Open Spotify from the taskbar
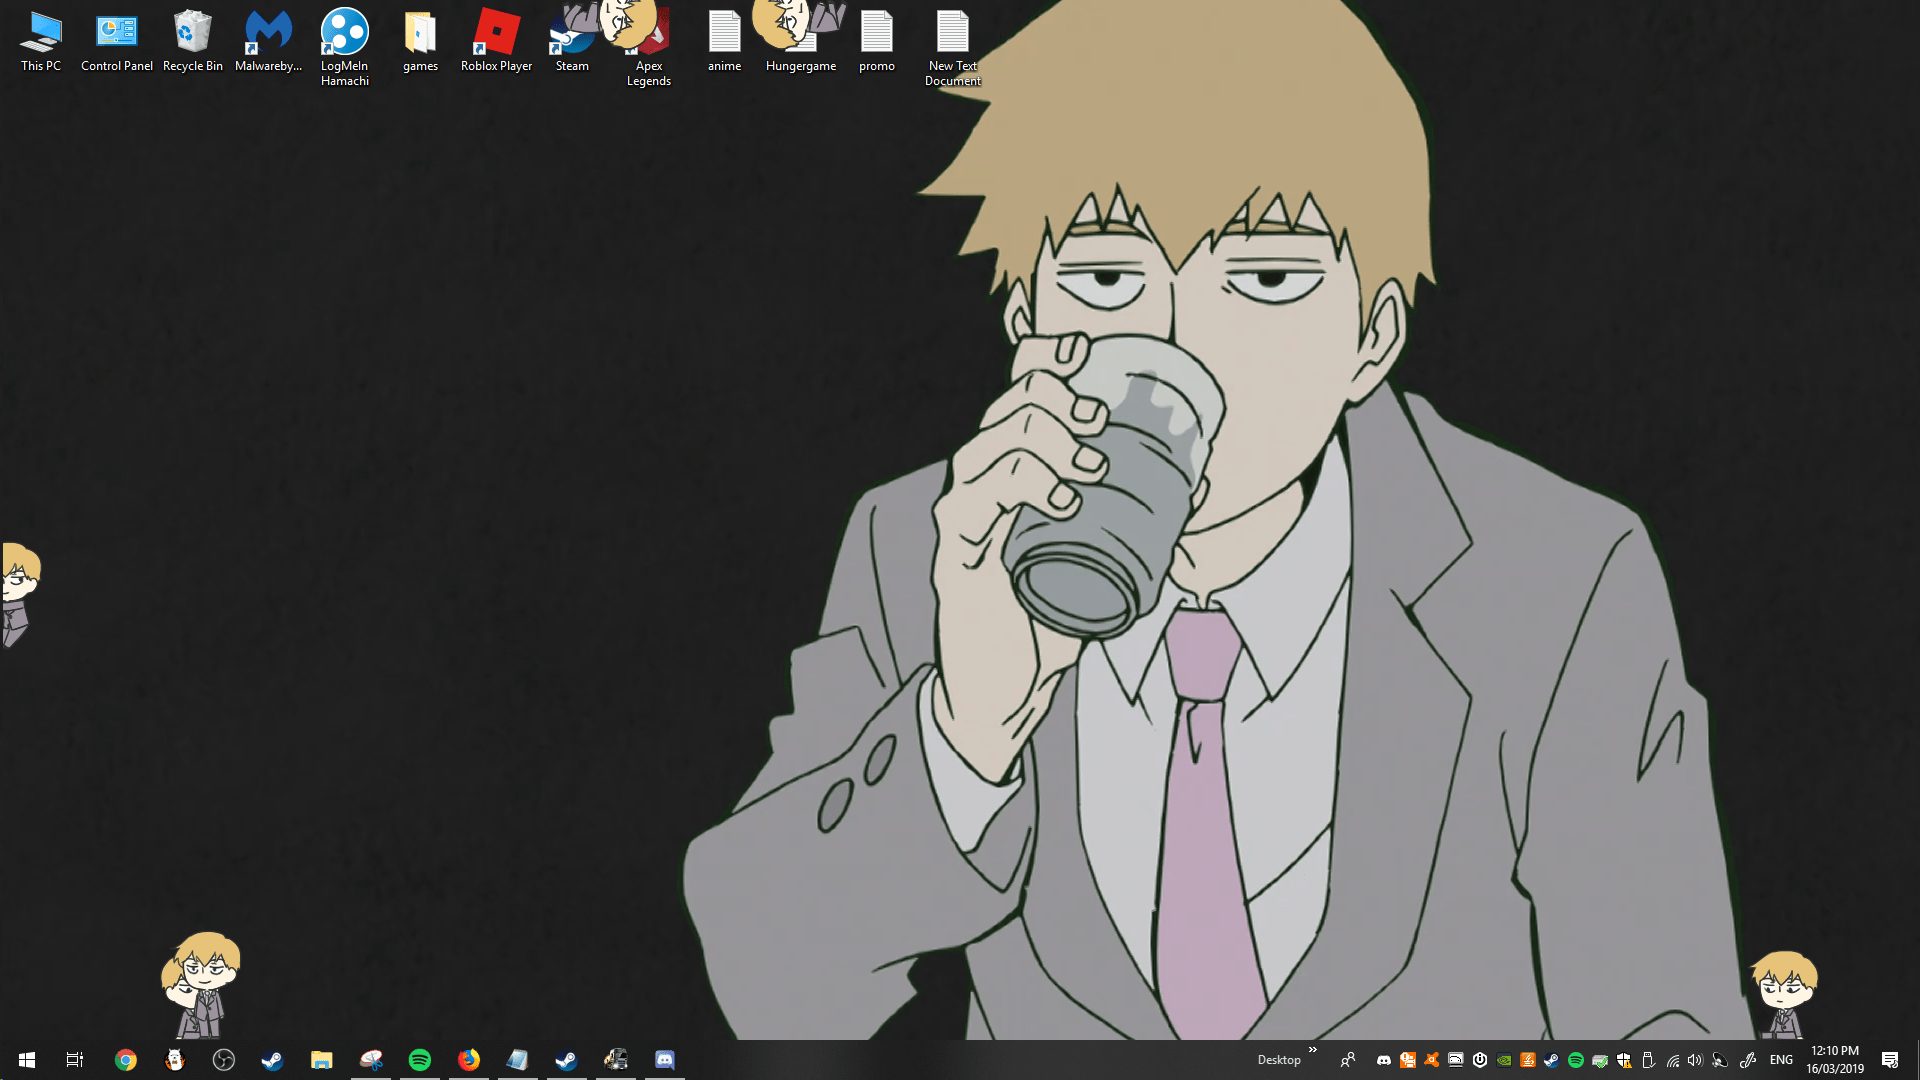The width and height of the screenshot is (1920, 1080). pyautogui.click(x=420, y=1060)
